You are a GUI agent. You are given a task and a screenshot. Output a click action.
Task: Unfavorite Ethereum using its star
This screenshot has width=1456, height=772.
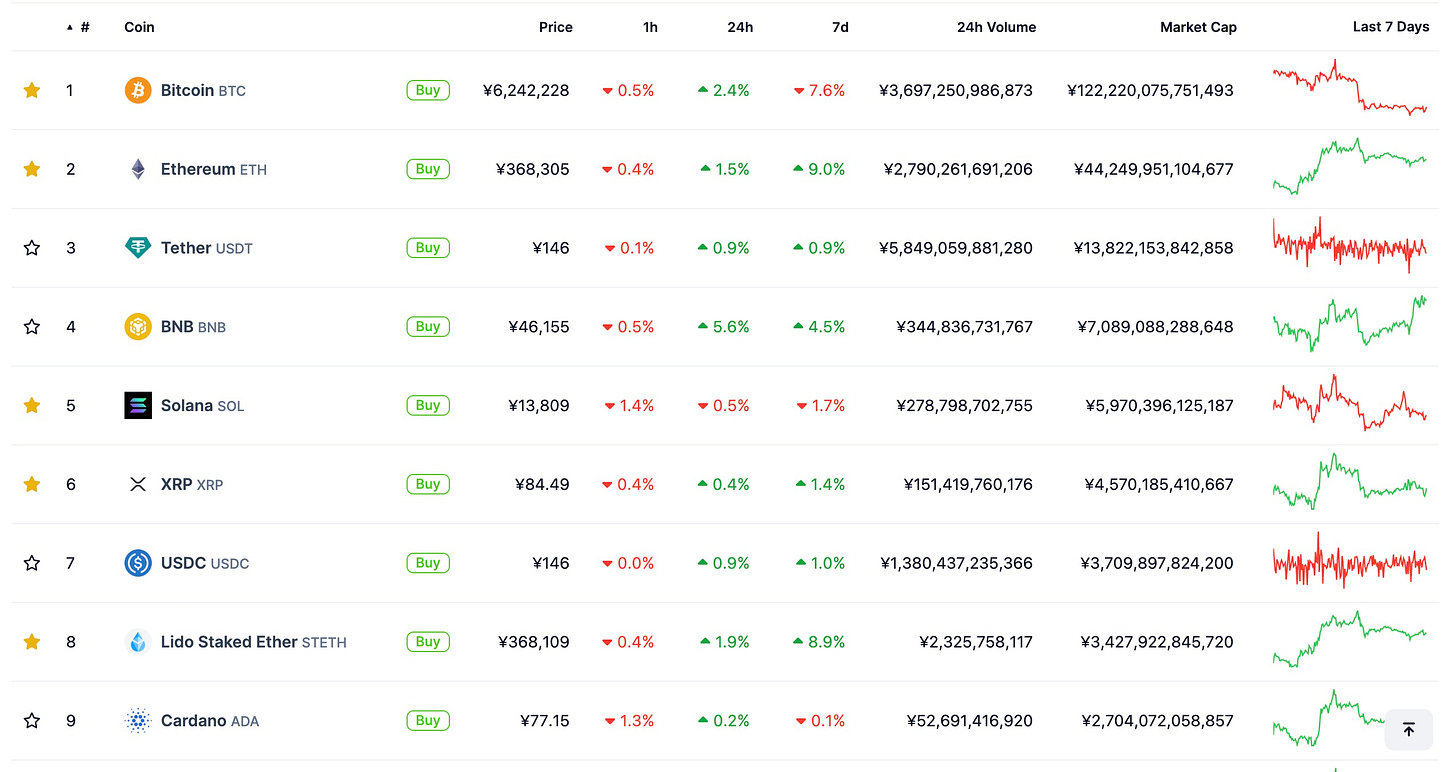(x=32, y=169)
